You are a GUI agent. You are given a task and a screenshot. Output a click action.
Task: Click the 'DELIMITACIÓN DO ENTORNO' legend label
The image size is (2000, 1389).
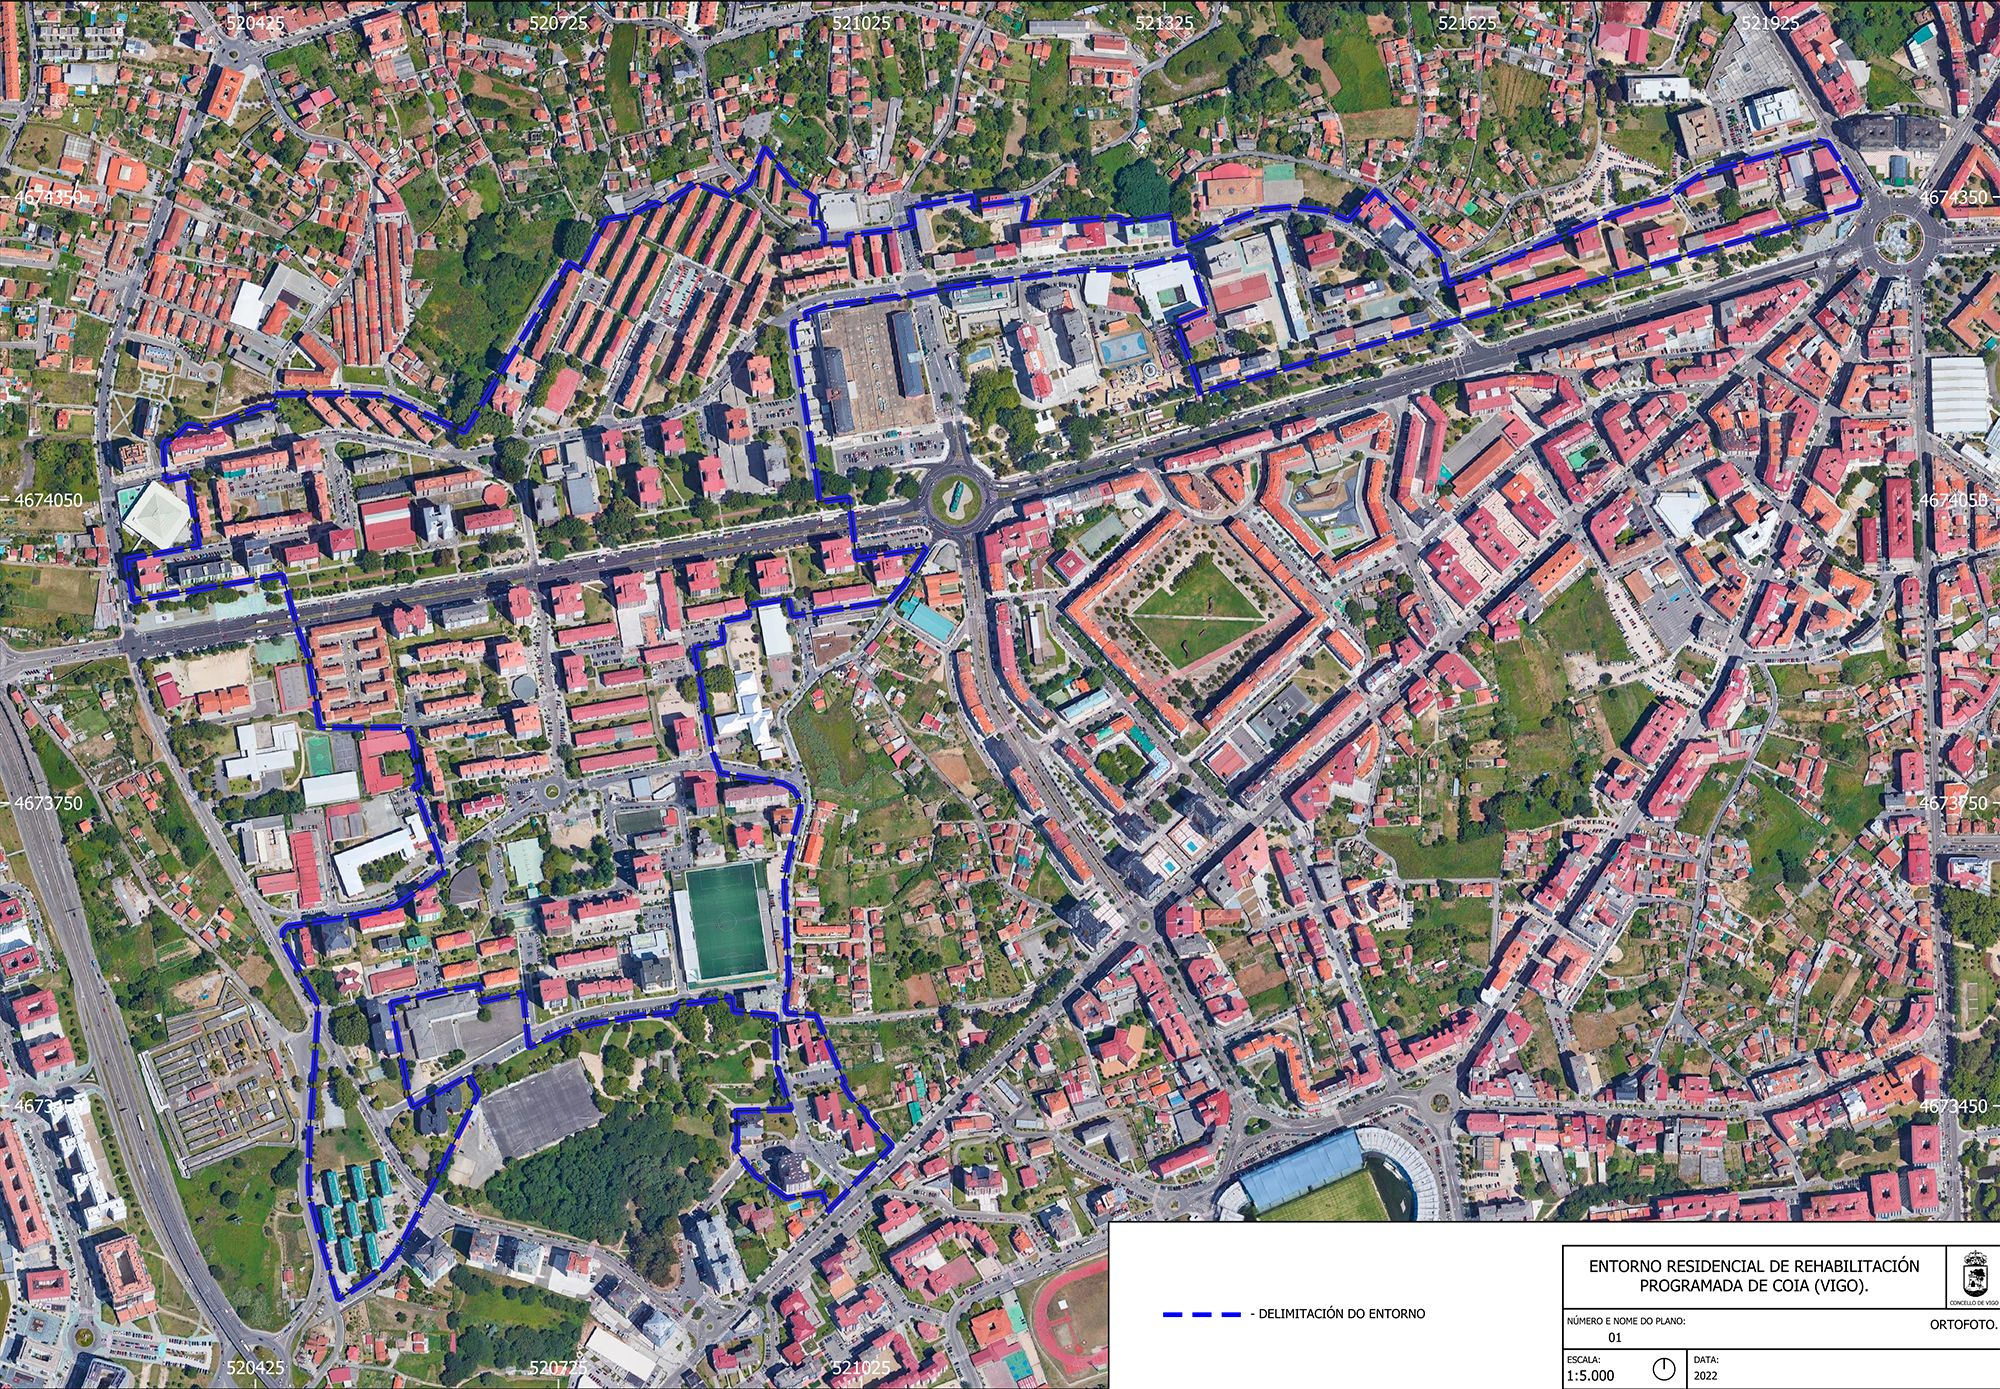click(1343, 1314)
